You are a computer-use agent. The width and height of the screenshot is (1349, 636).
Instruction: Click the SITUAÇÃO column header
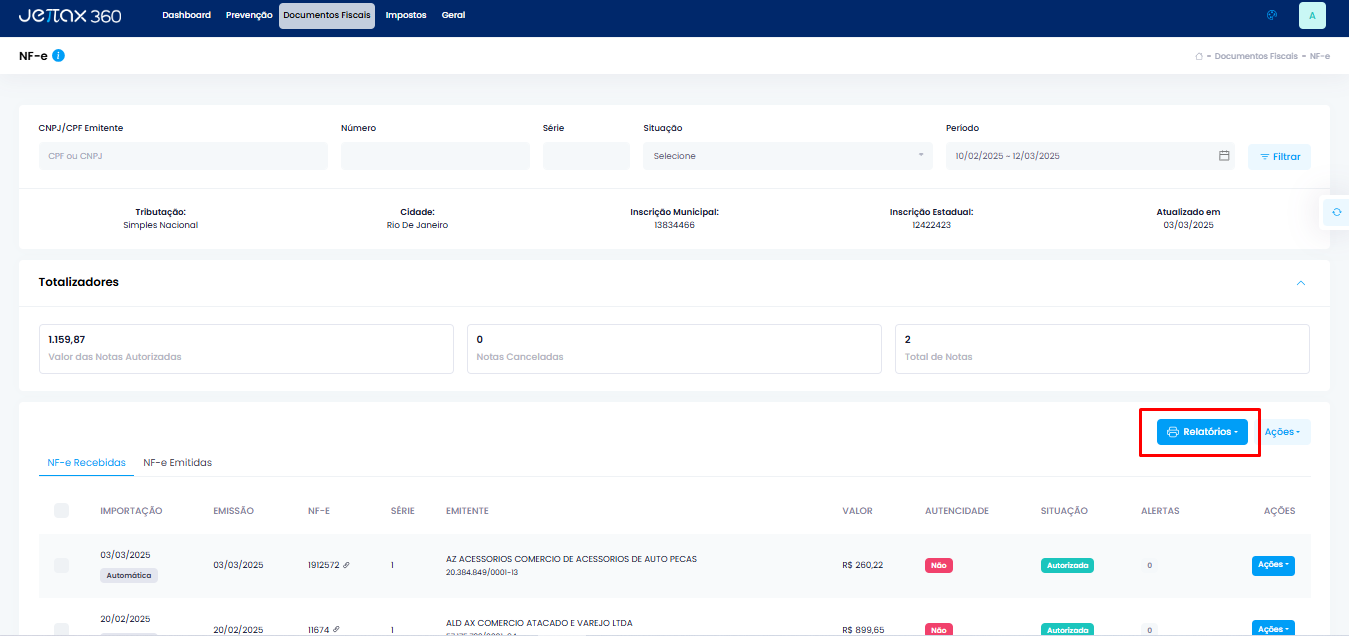pos(1064,511)
